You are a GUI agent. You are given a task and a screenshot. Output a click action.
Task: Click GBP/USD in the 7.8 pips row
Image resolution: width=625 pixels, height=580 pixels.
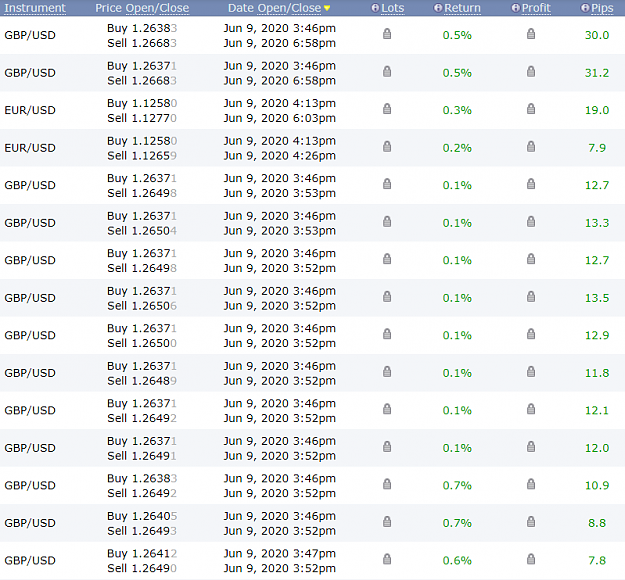pyautogui.click(x=30, y=560)
